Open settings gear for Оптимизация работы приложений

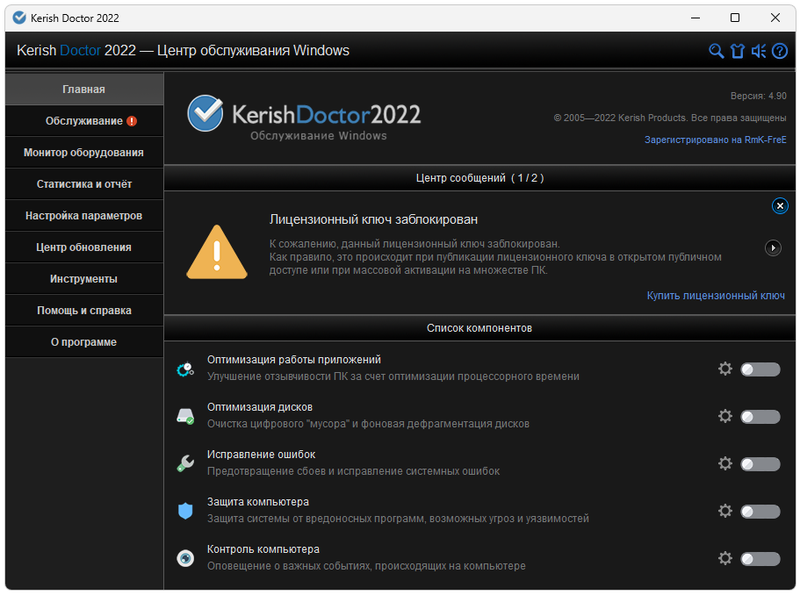pos(725,368)
